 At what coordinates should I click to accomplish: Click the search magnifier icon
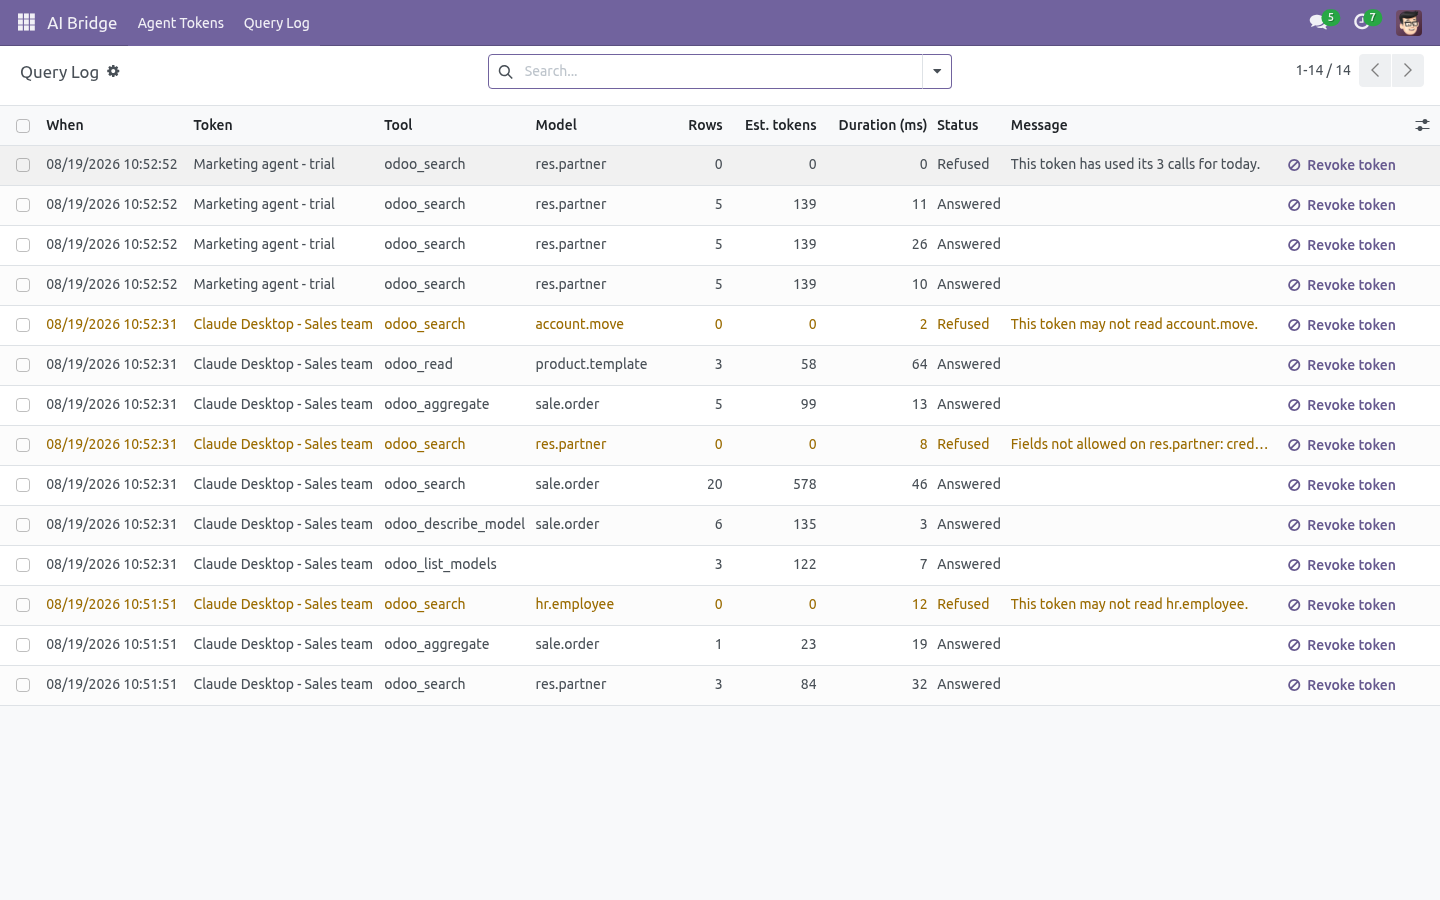pyautogui.click(x=506, y=71)
